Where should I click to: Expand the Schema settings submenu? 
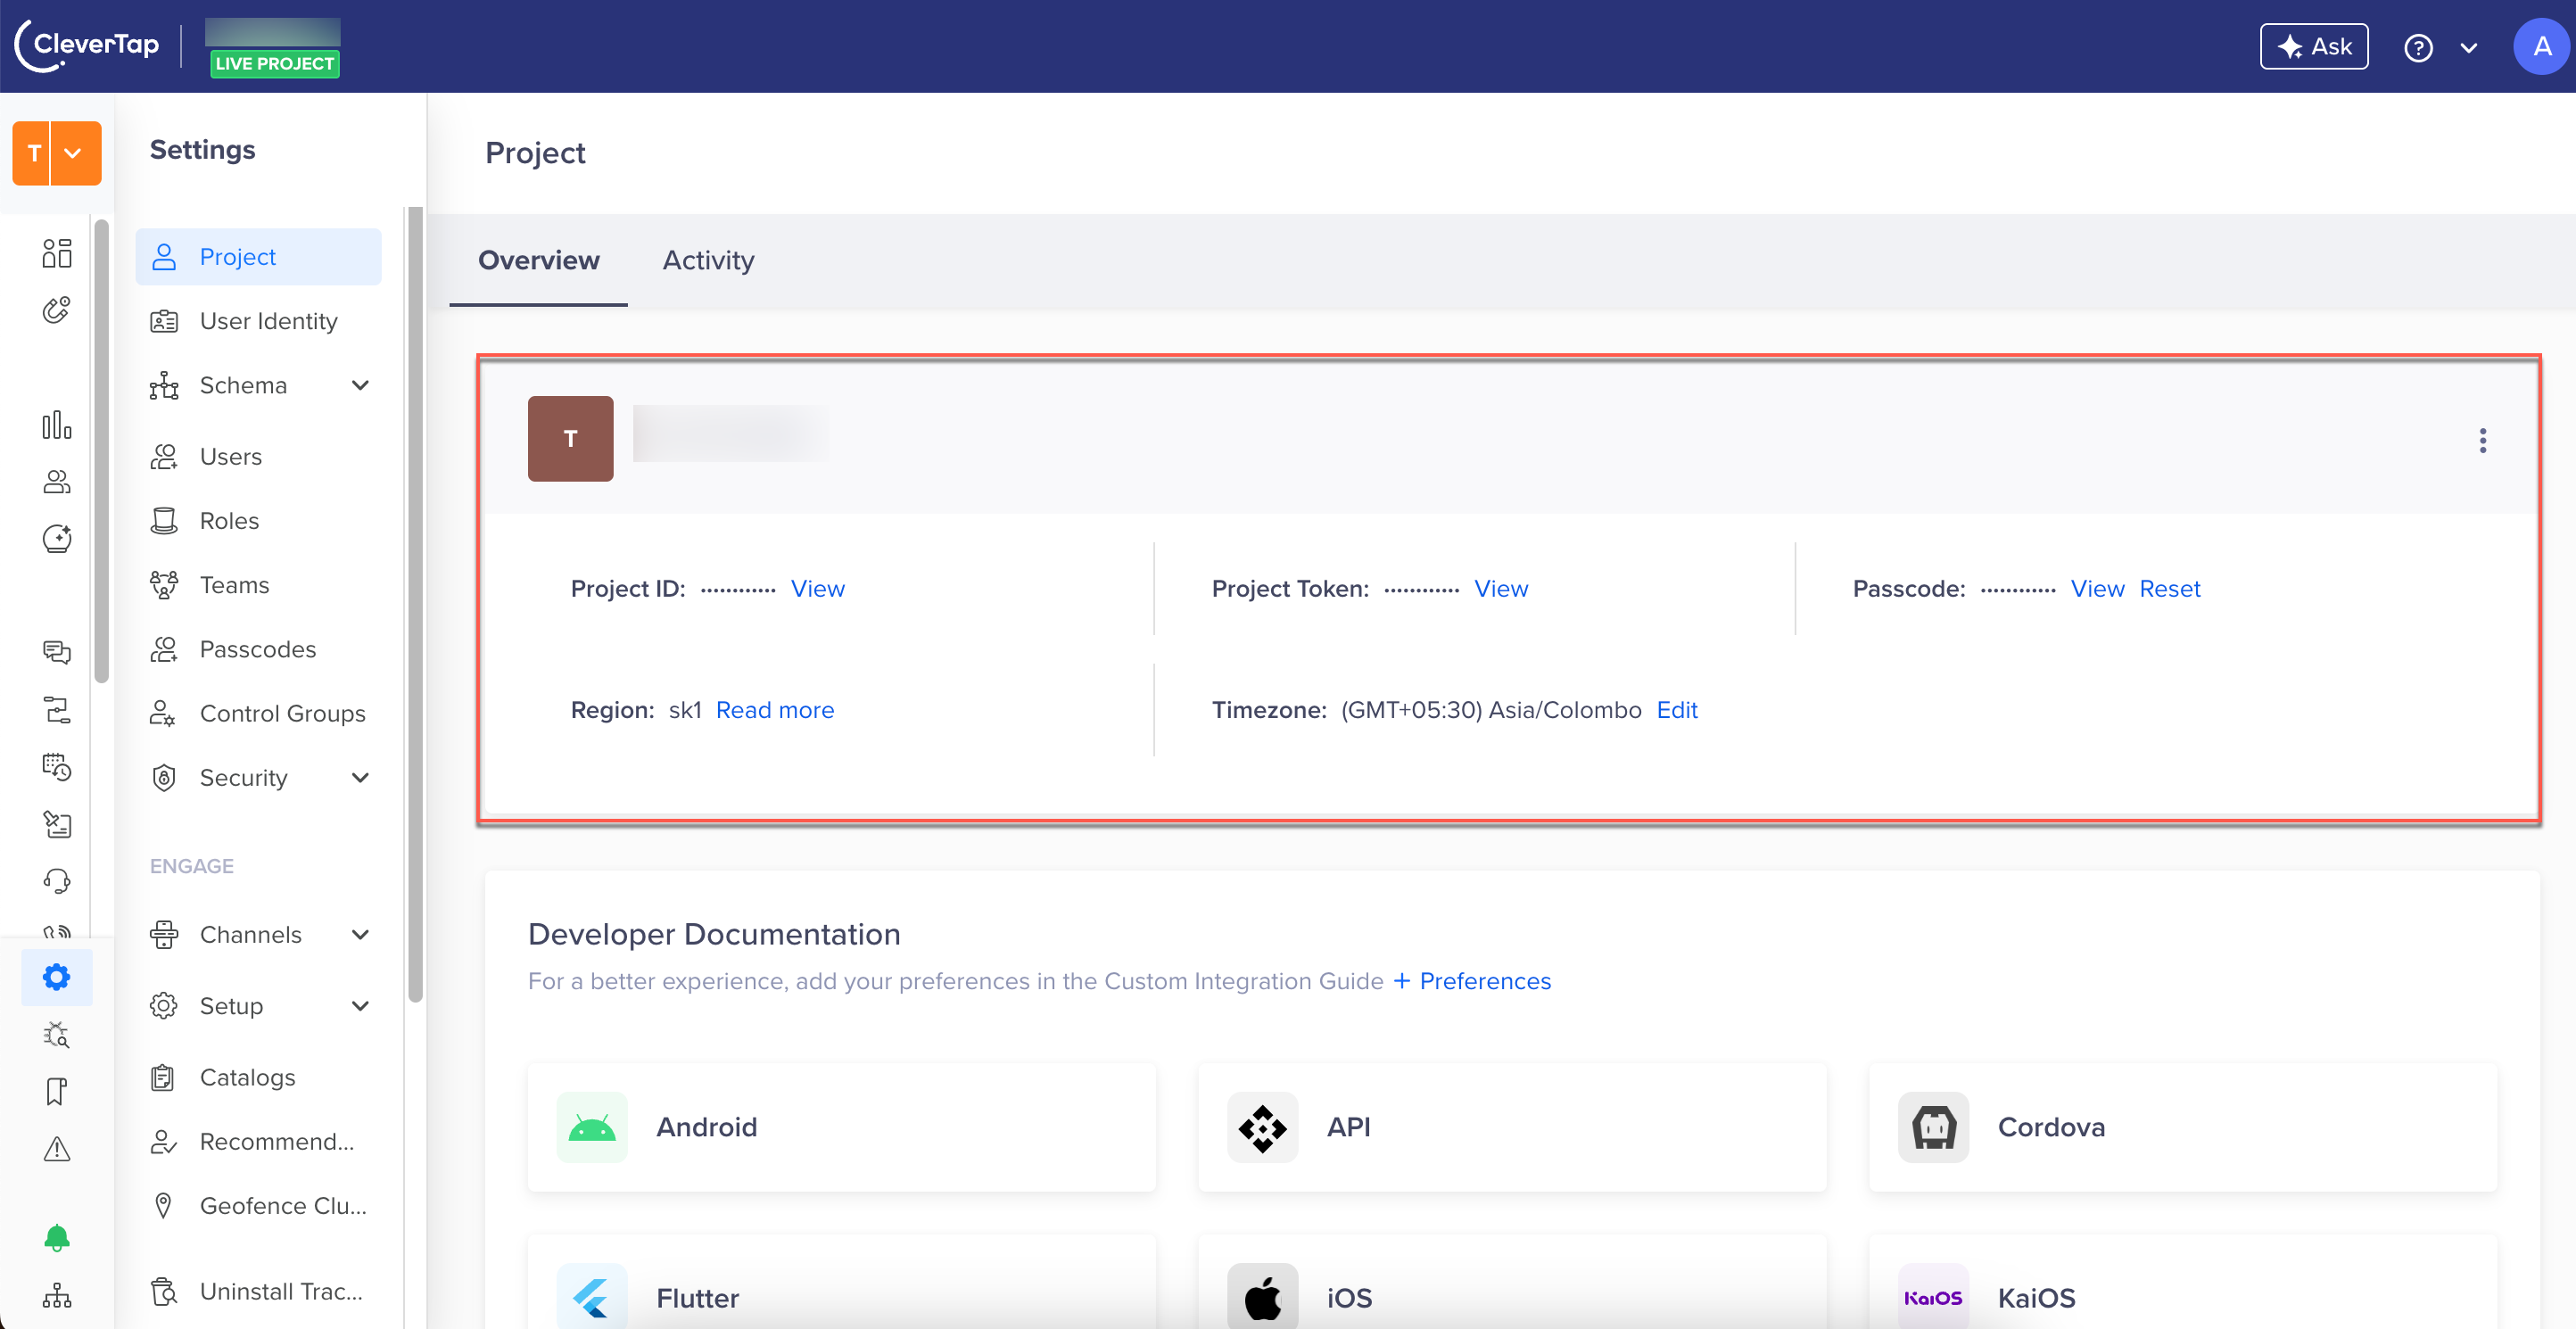point(360,385)
